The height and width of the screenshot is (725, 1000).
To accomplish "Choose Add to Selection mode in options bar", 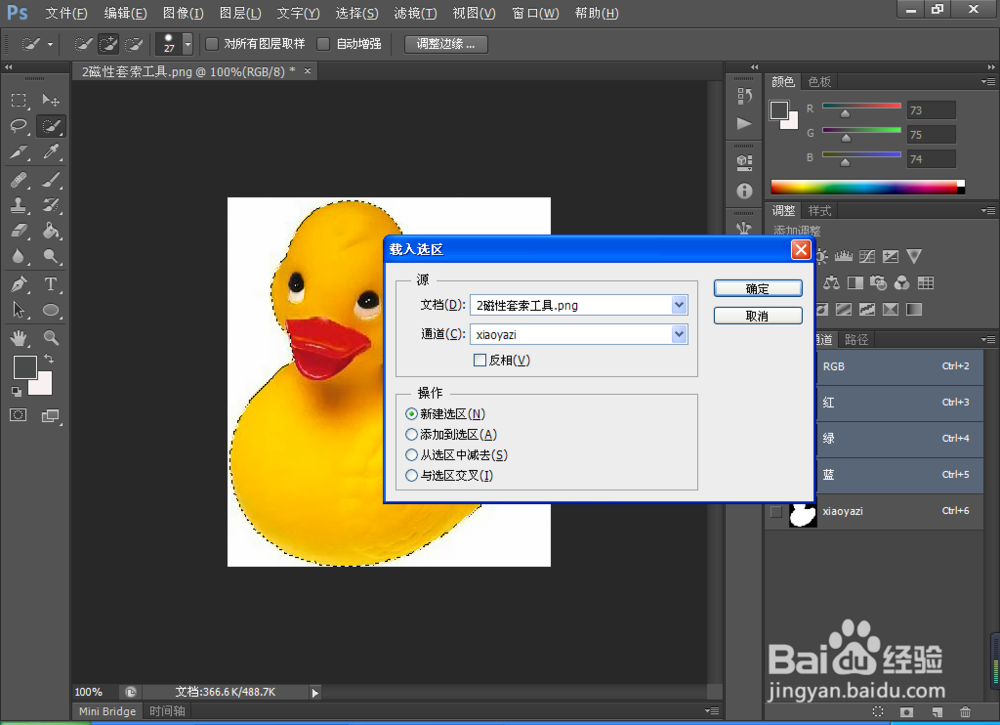I will pyautogui.click(x=108, y=44).
